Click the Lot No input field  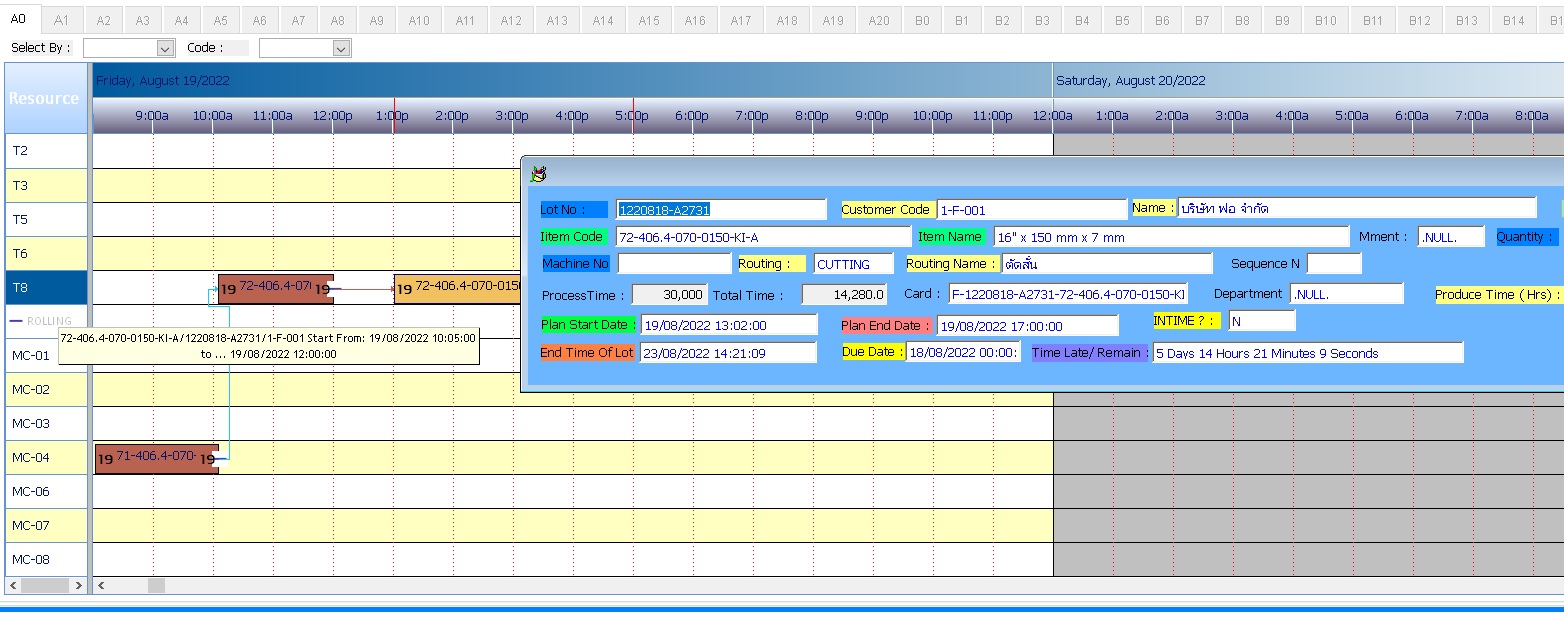[721, 209]
